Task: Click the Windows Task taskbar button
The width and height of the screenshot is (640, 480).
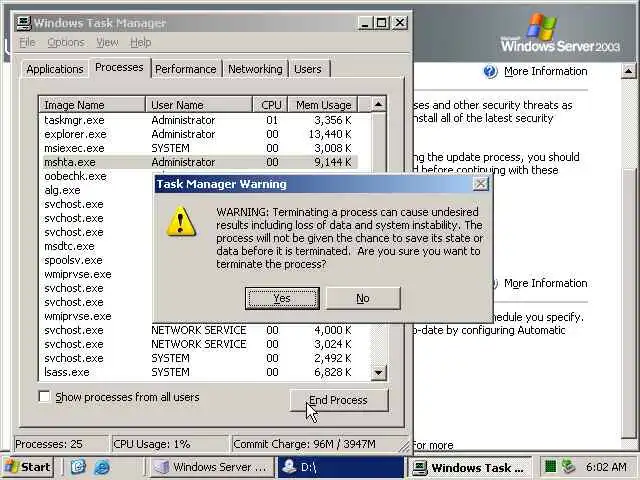Action: (470, 467)
